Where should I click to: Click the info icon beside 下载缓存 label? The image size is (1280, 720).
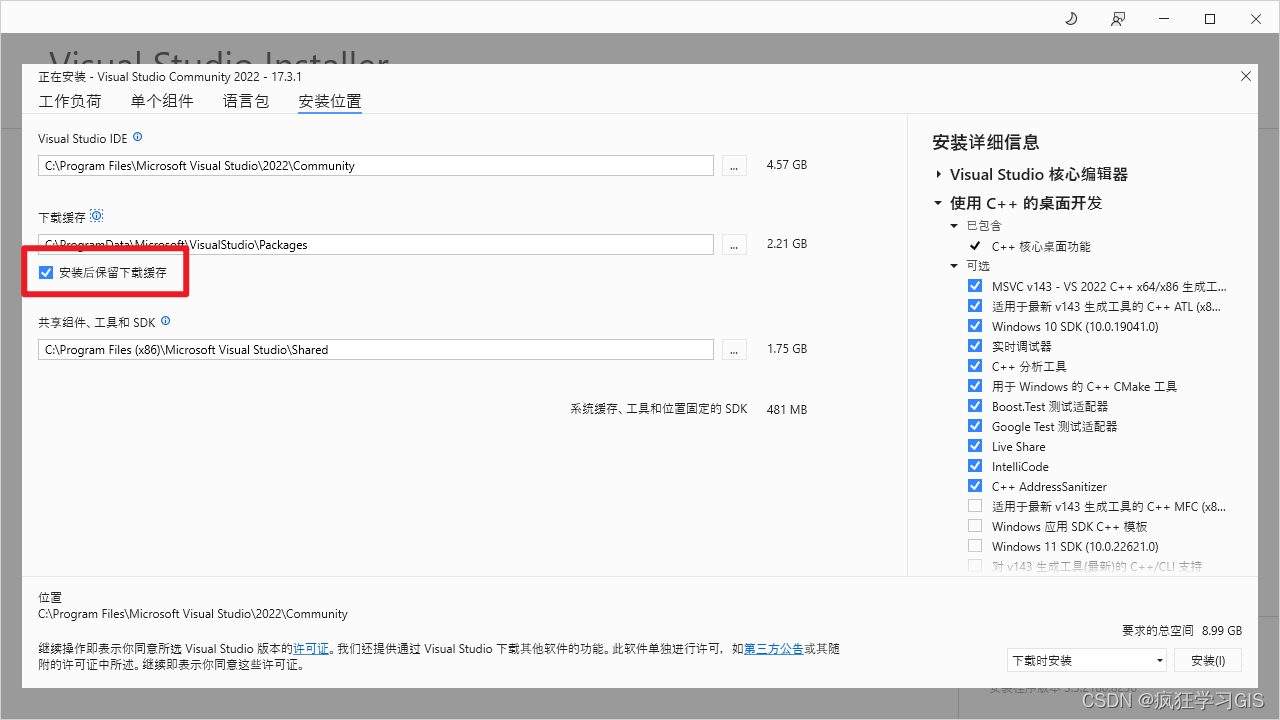(97, 216)
